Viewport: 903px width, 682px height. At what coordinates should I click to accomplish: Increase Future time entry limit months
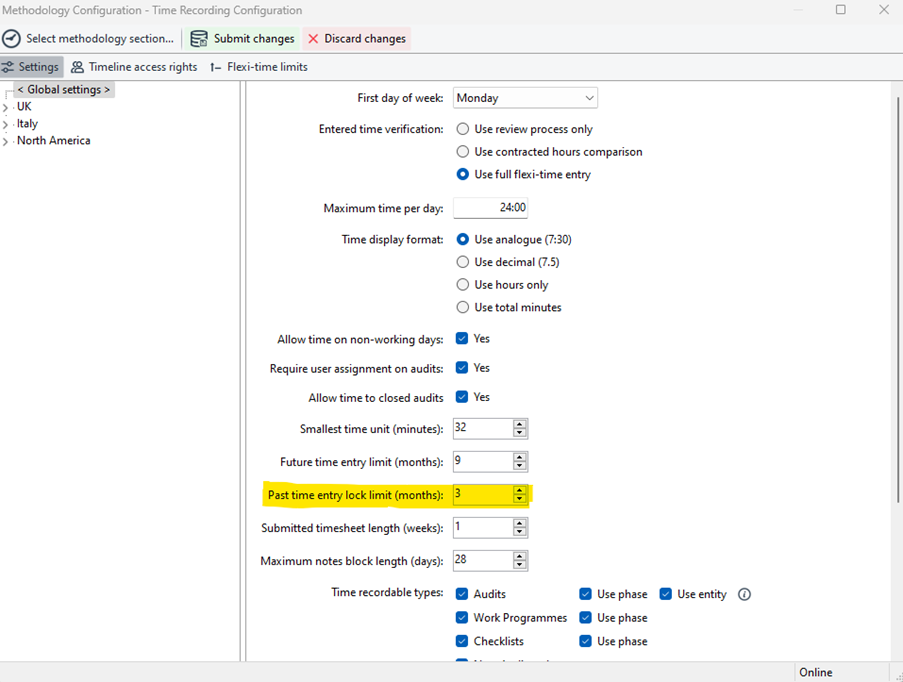click(x=519, y=457)
